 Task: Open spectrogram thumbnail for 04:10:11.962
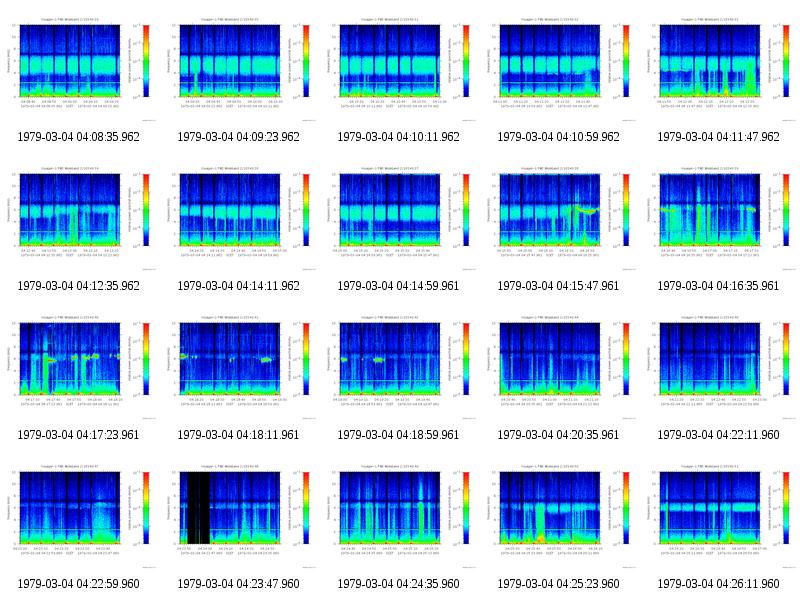(399, 69)
